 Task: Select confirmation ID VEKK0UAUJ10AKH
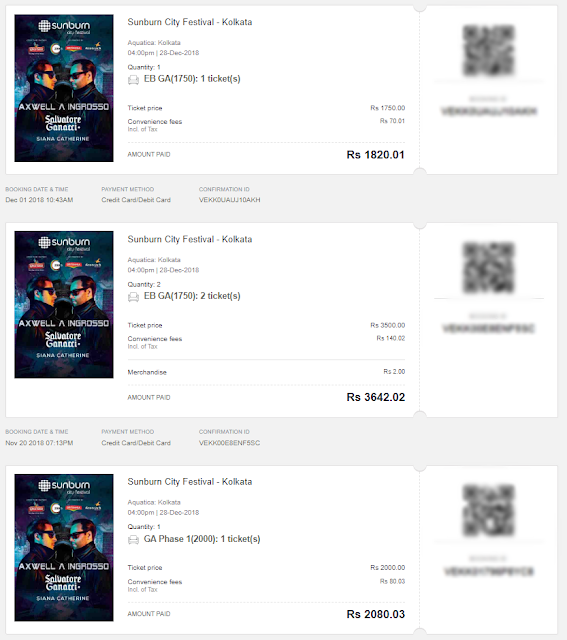tap(229, 200)
